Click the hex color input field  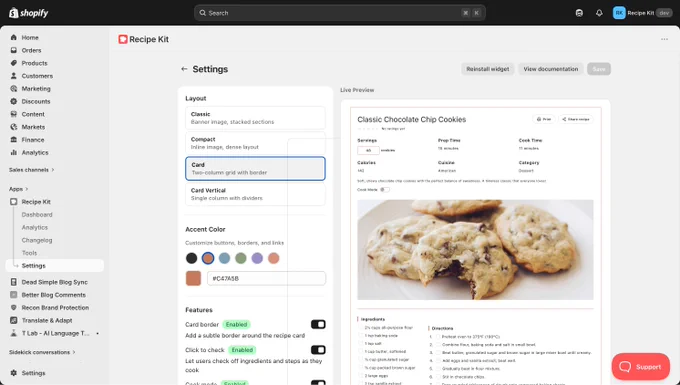(266, 278)
